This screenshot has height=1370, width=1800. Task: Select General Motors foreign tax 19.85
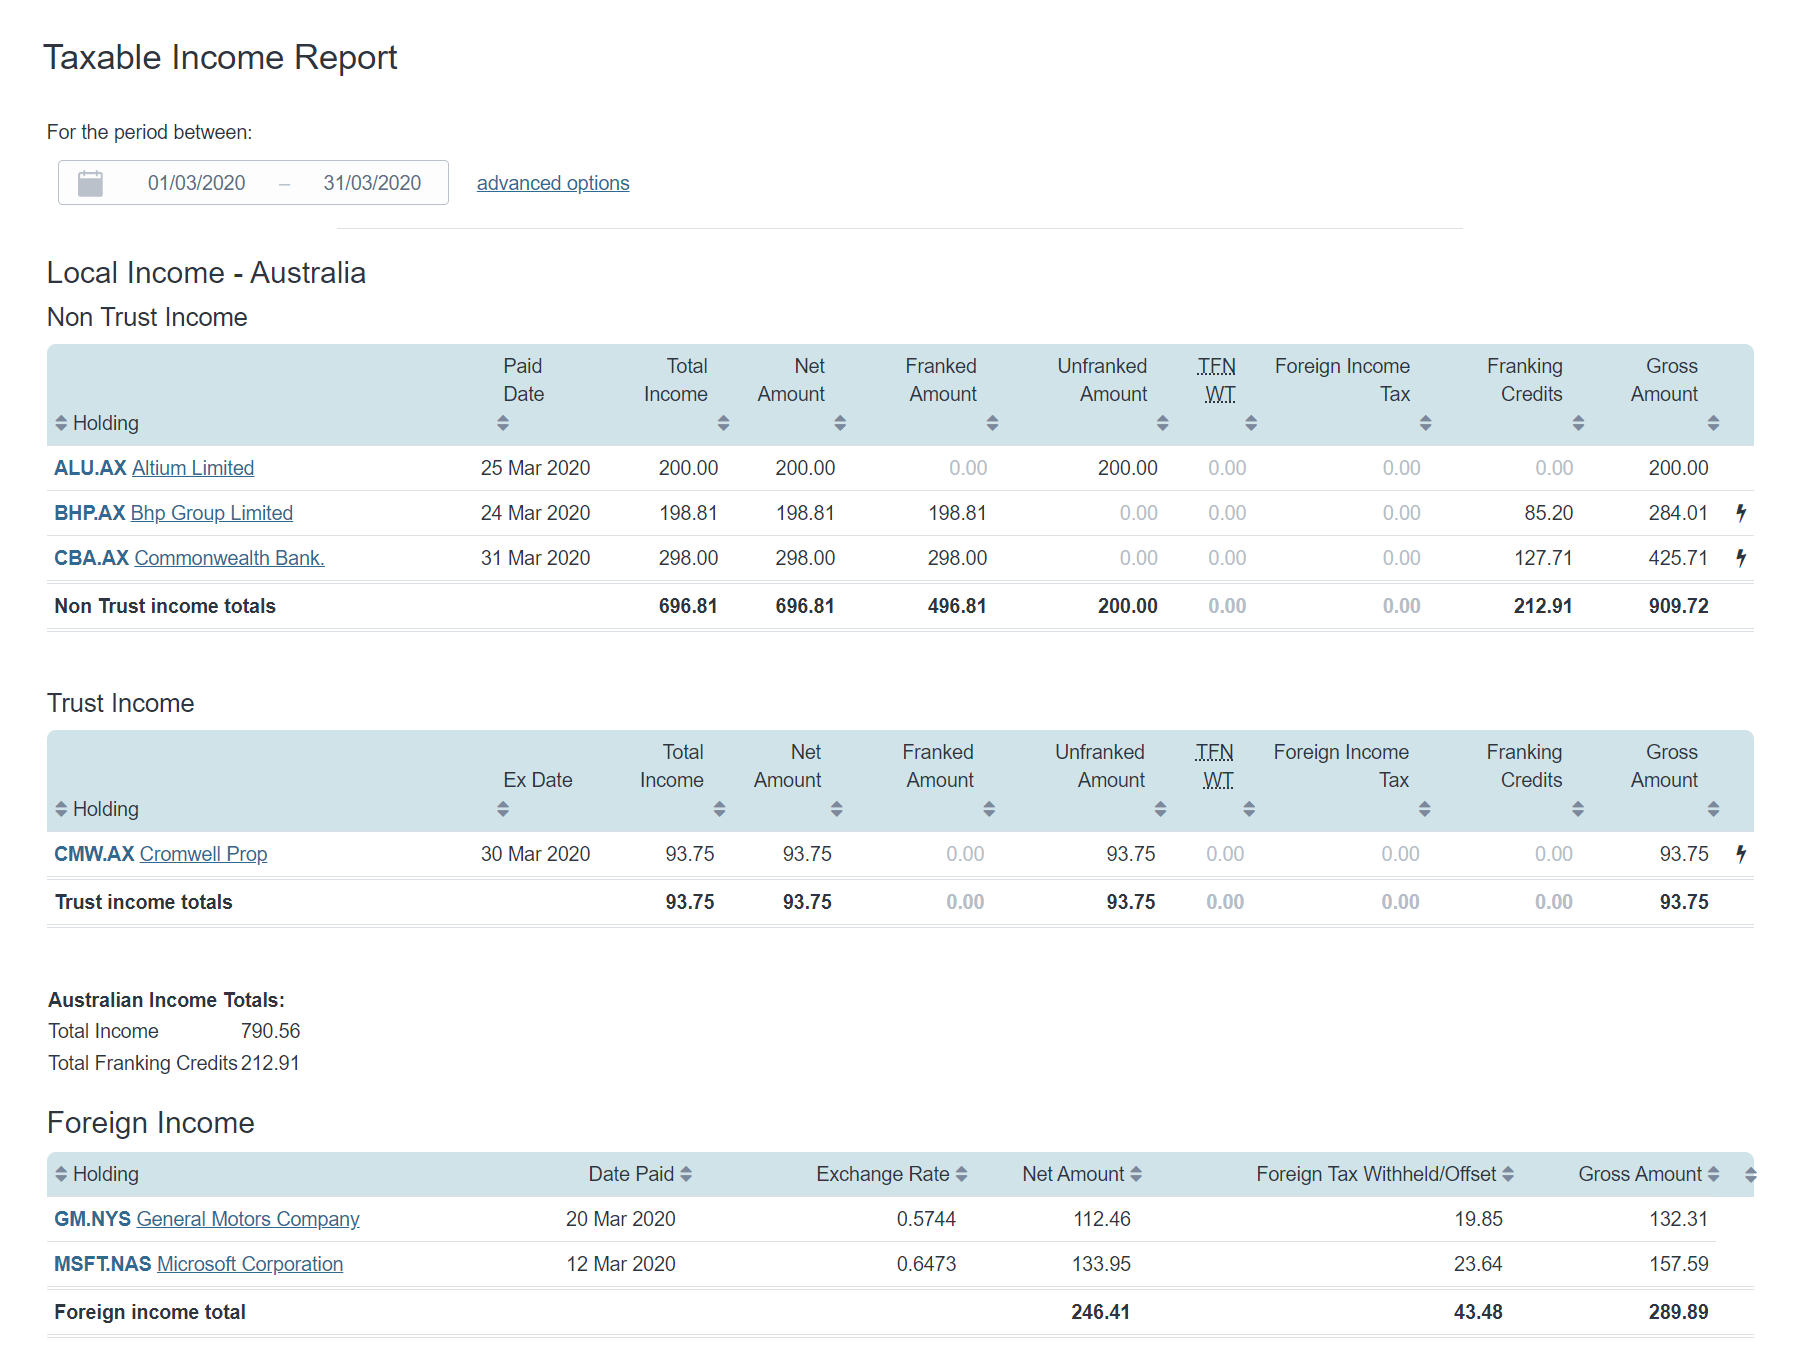tap(1478, 1219)
